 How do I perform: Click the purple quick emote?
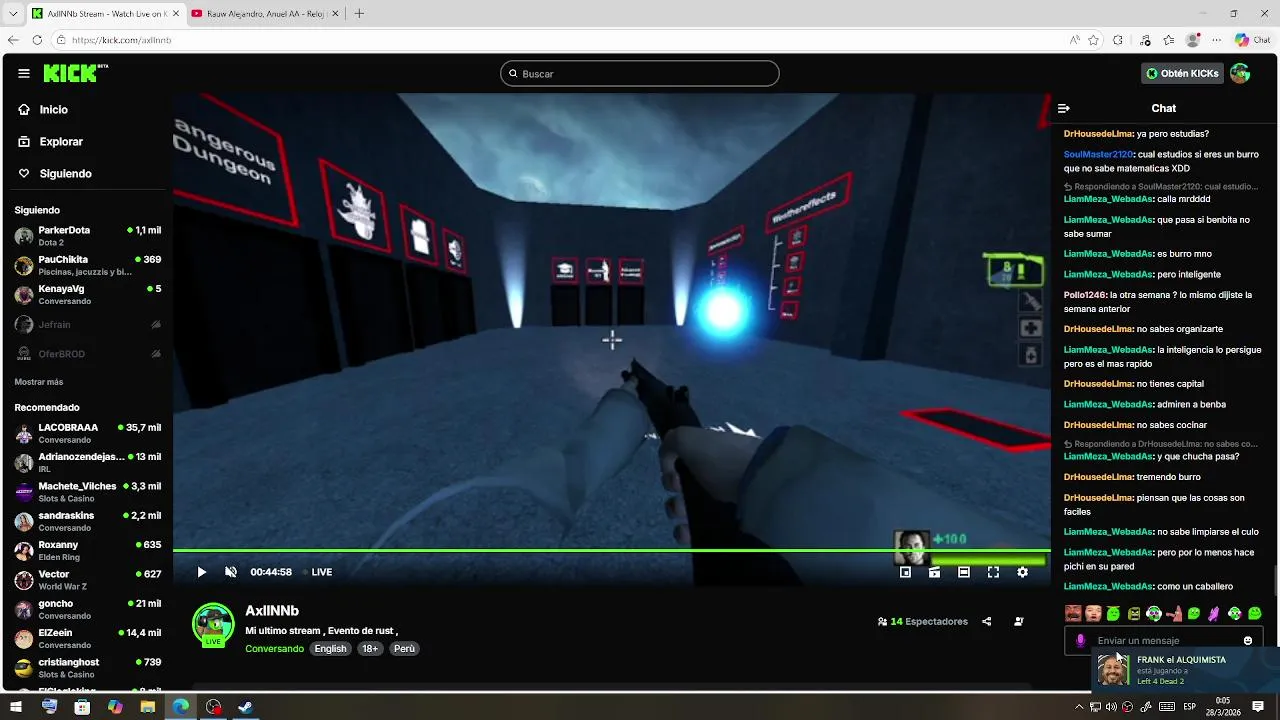(1214, 613)
